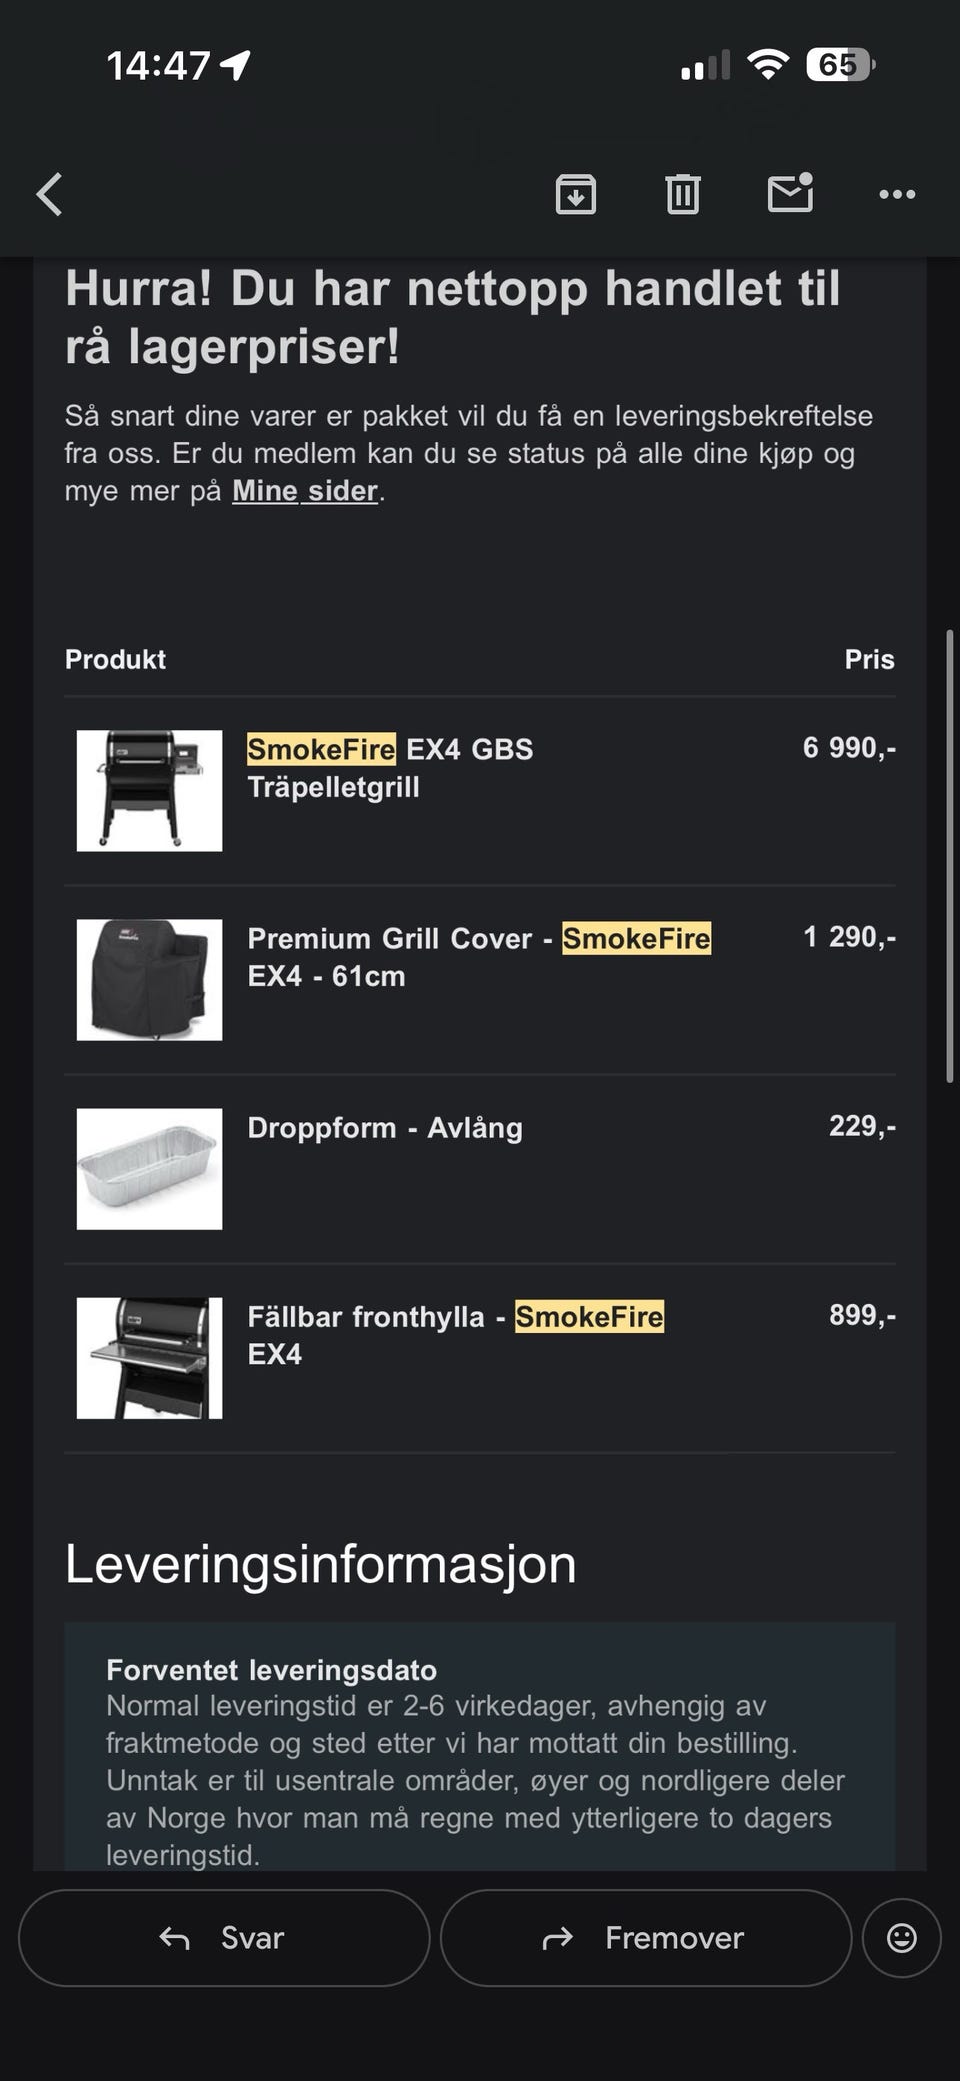This screenshot has width=960, height=2081.
Task: Tap the Premium Grill Cover product image
Action: 150,980
